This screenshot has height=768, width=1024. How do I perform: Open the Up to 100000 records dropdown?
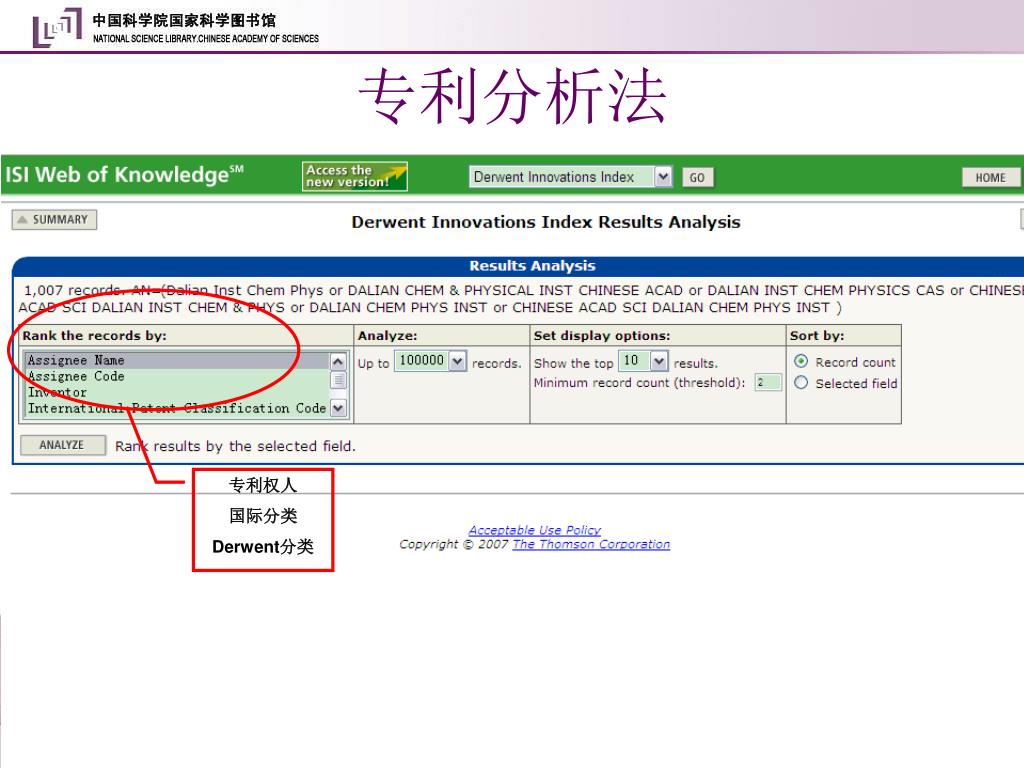click(x=430, y=360)
